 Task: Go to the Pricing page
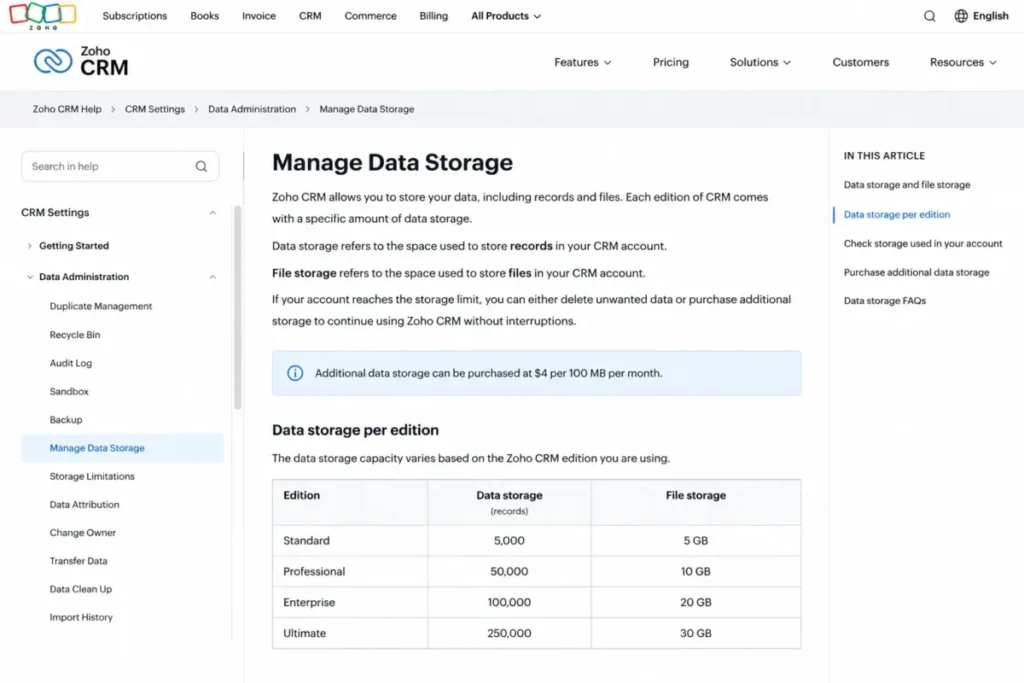pos(671,62)
